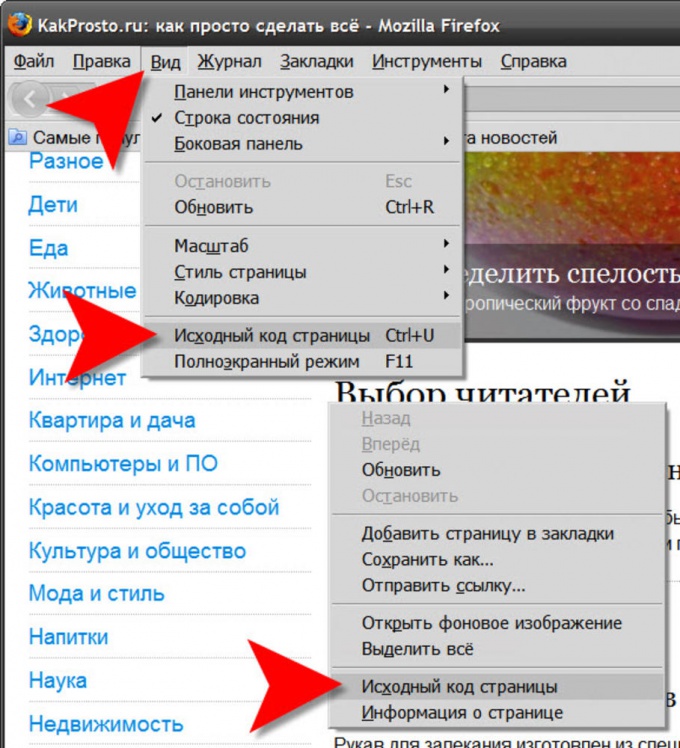
Task: Expand the Масштаб submenu arrow
Action: [x=446, y=244]
